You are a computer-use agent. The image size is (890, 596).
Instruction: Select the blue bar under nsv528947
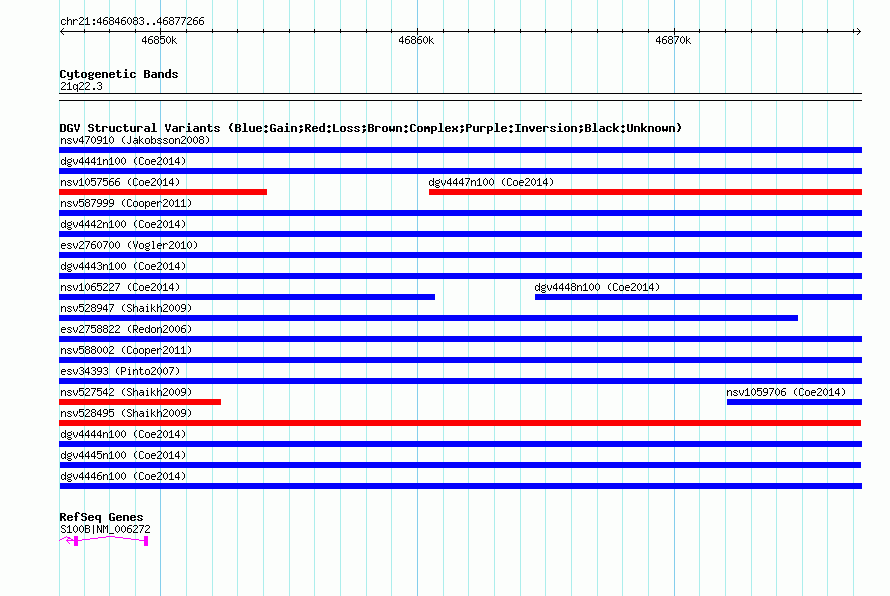(429, 318)
